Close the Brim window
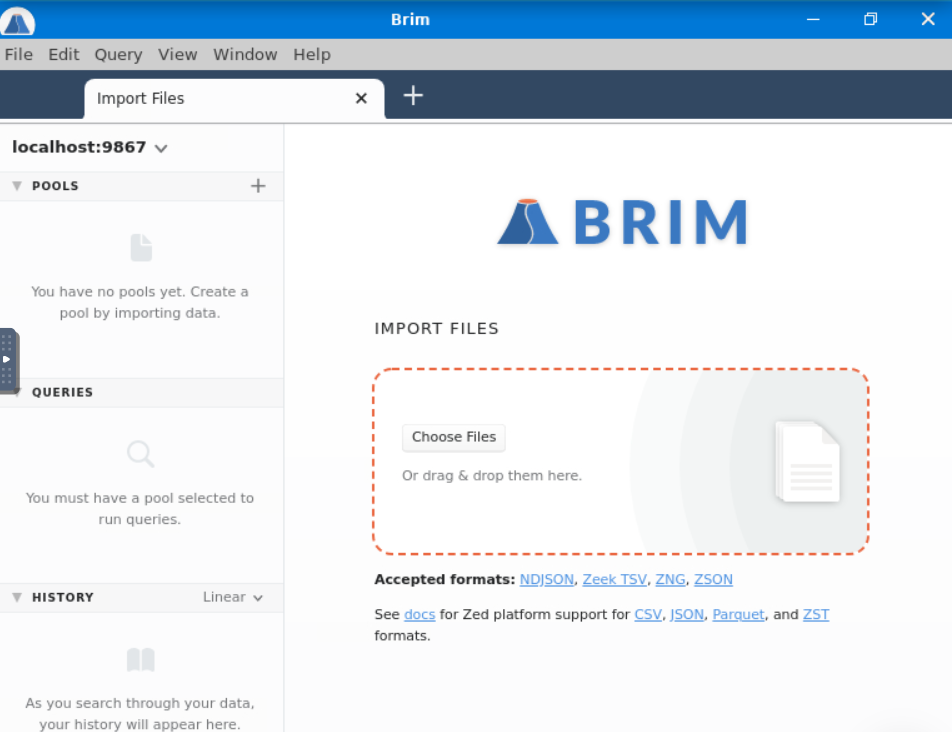Viewport: 952px width, 732px height. coord(928,19)
